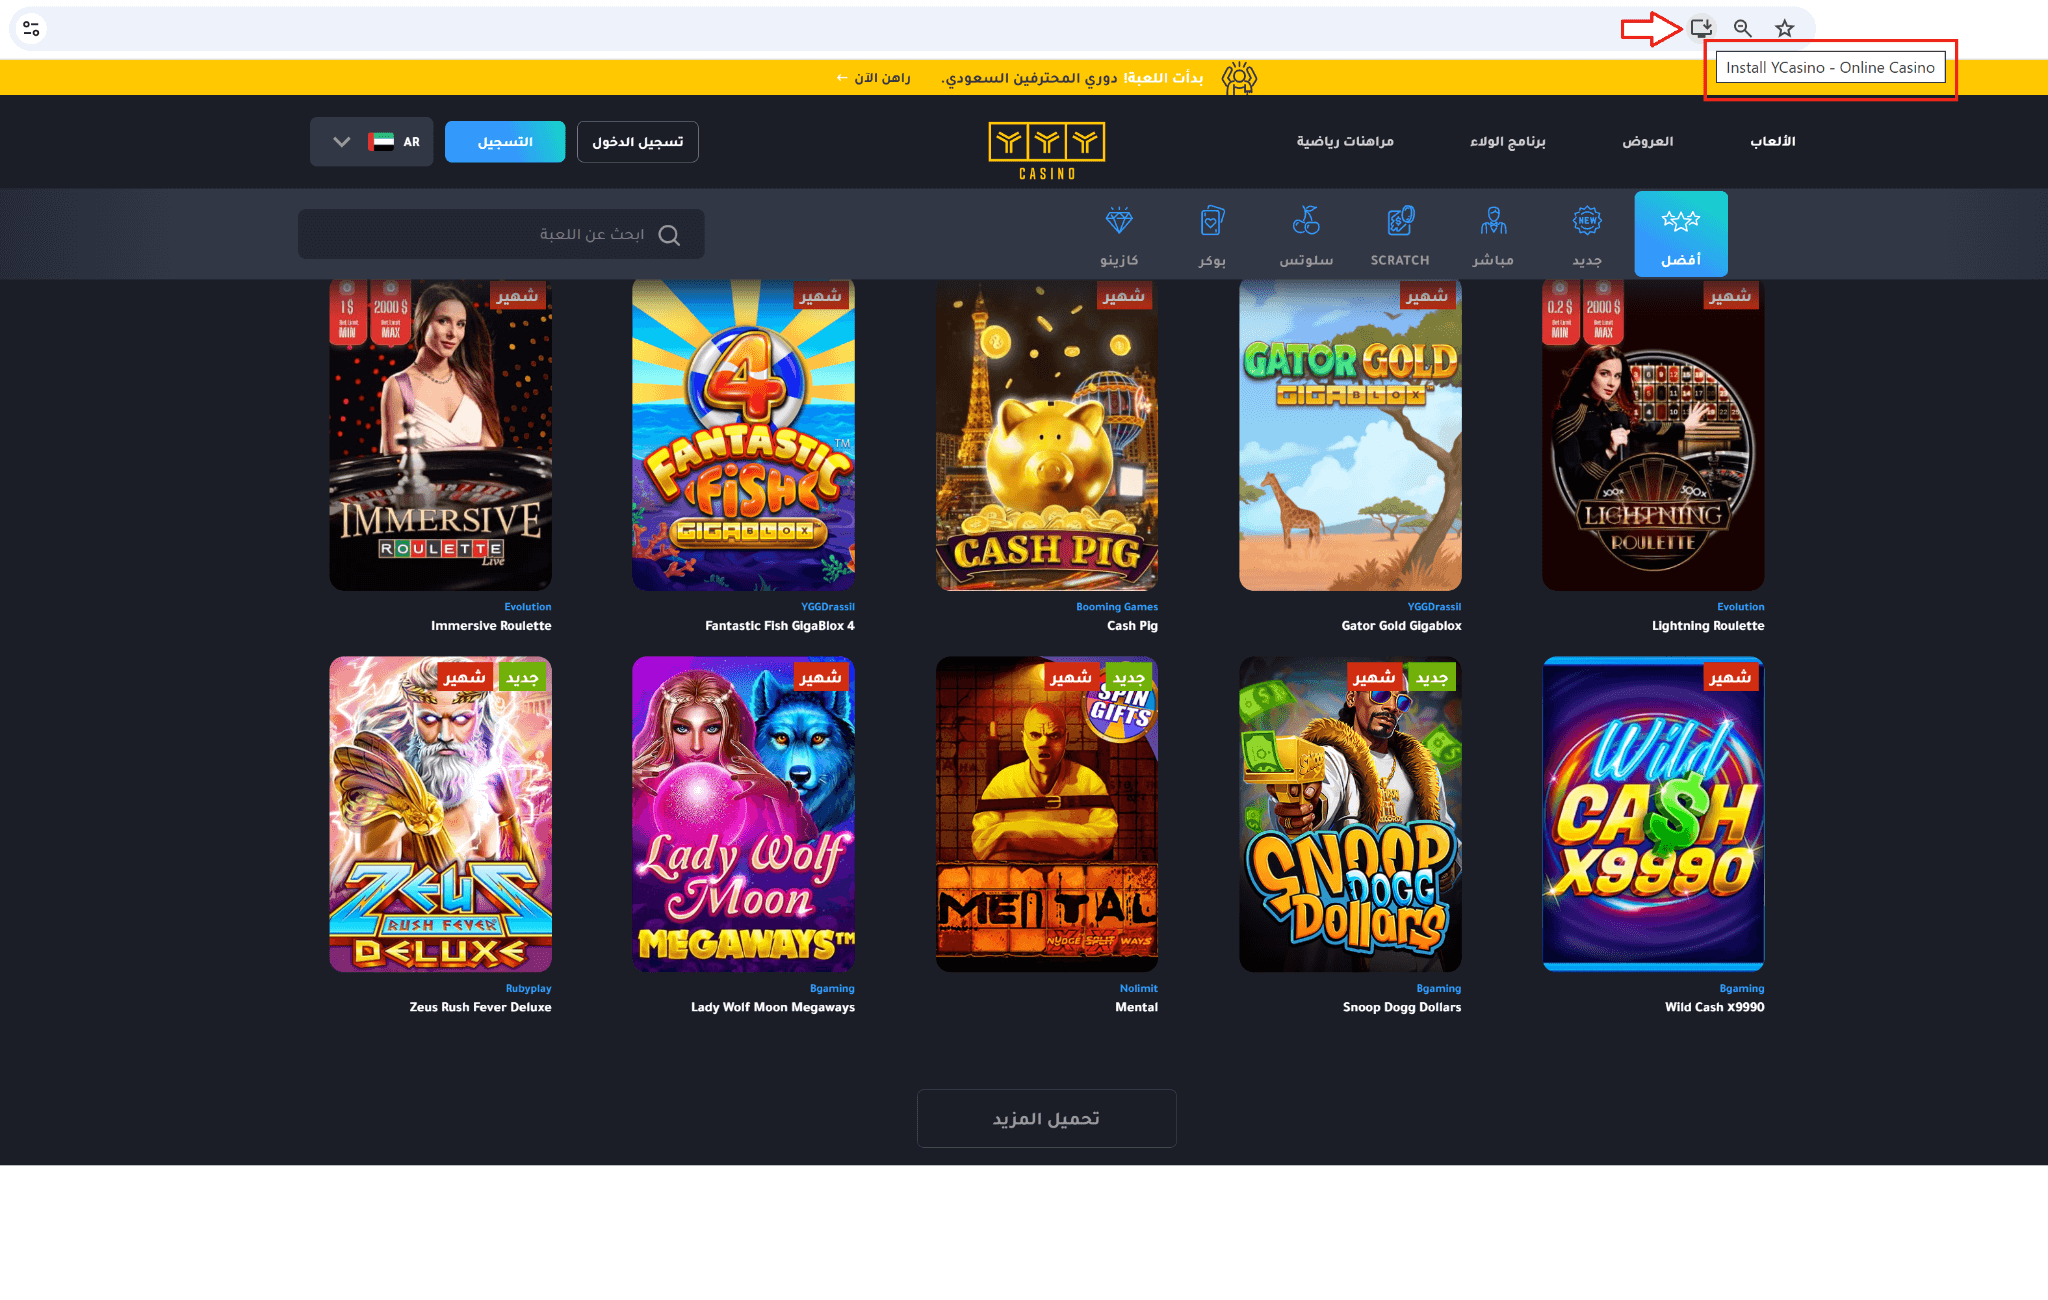The height and width of the screenshot is (1300, 2048).
Task: Open Cash Pig game thumbnail
Action: click(1047, 435)
